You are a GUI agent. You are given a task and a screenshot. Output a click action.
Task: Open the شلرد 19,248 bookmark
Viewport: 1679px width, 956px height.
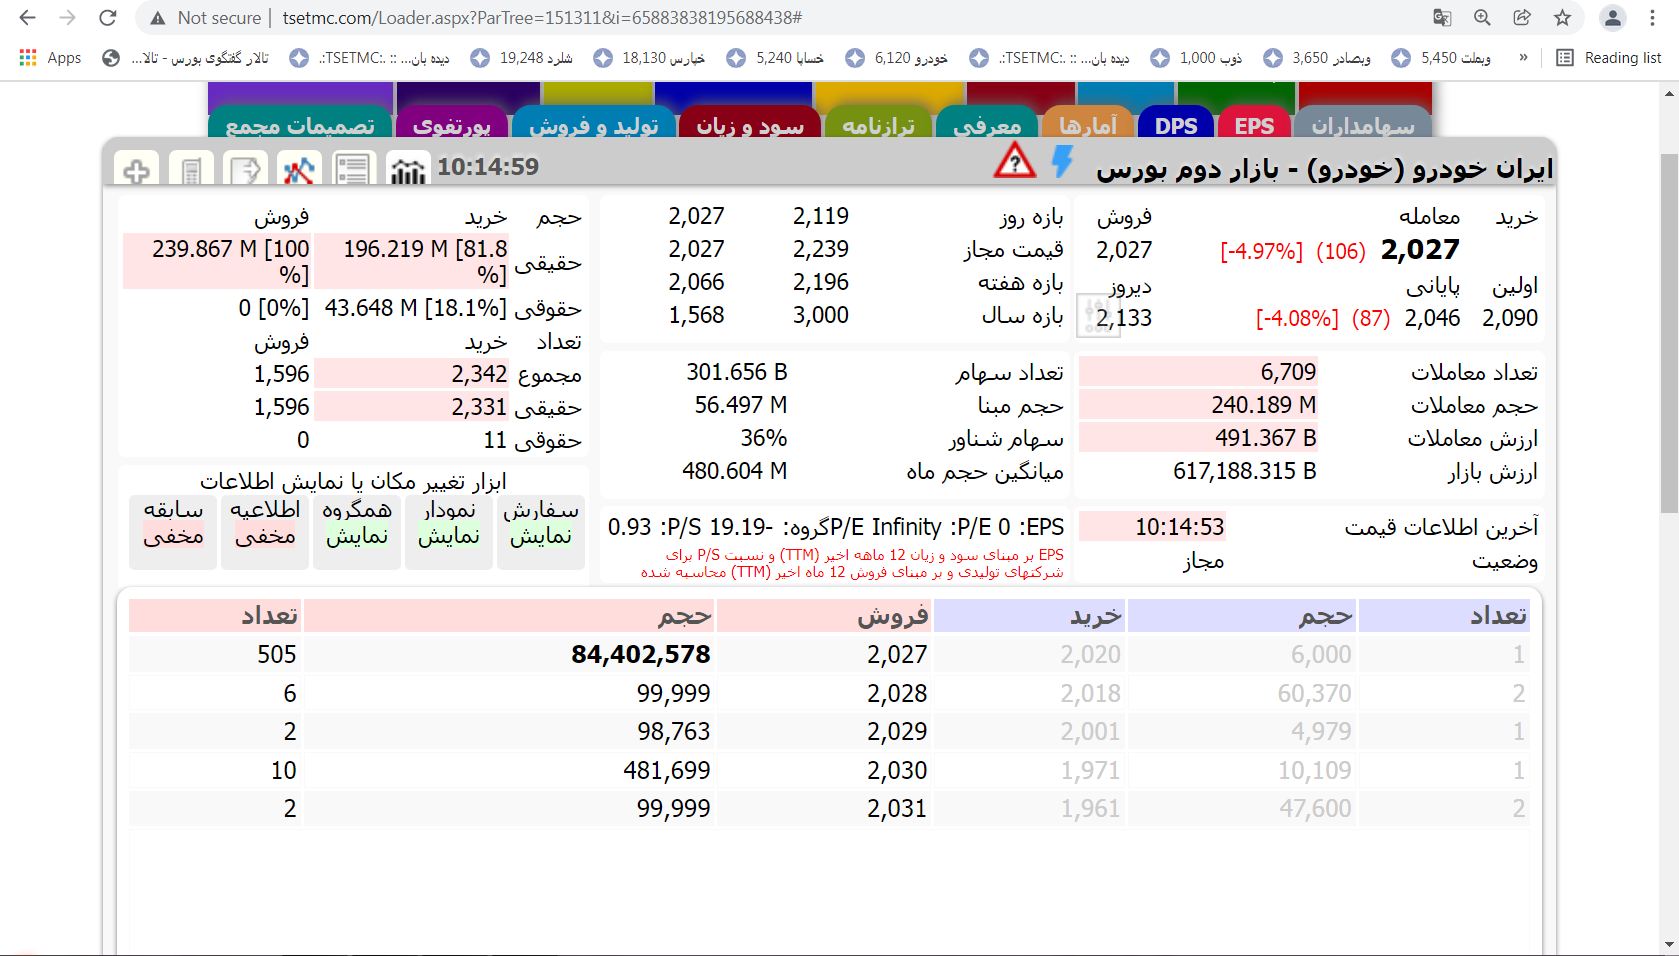522,58
